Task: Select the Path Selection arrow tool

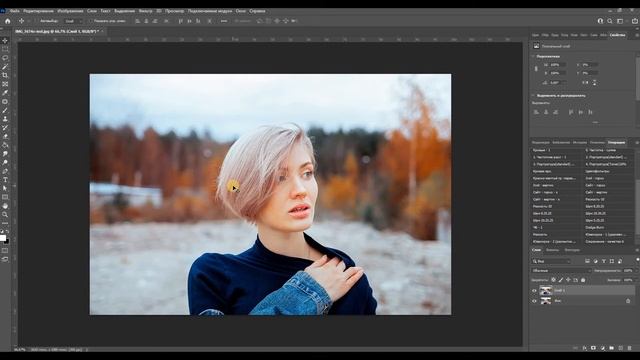Action: [x=5, y=188]
